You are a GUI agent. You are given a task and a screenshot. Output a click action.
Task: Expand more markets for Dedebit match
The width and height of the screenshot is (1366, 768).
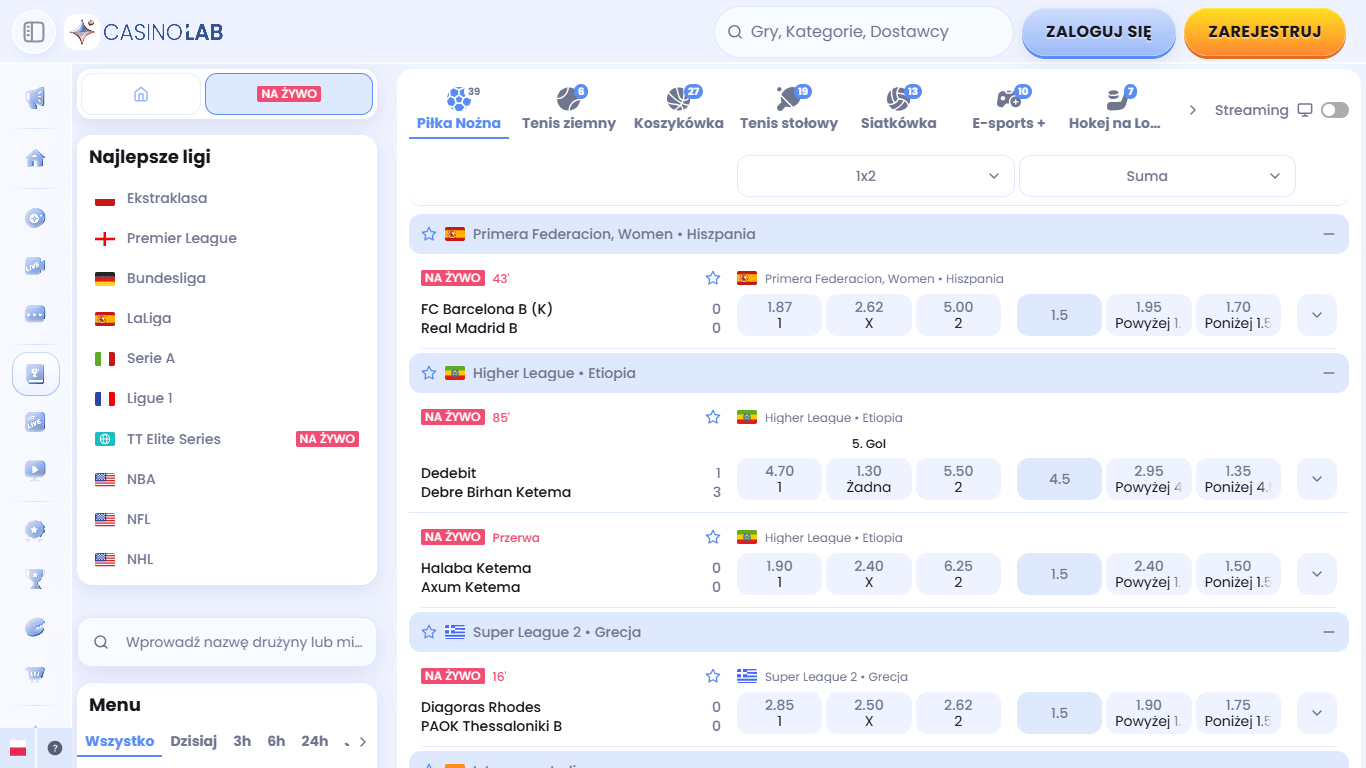[x=1317, y=479]
